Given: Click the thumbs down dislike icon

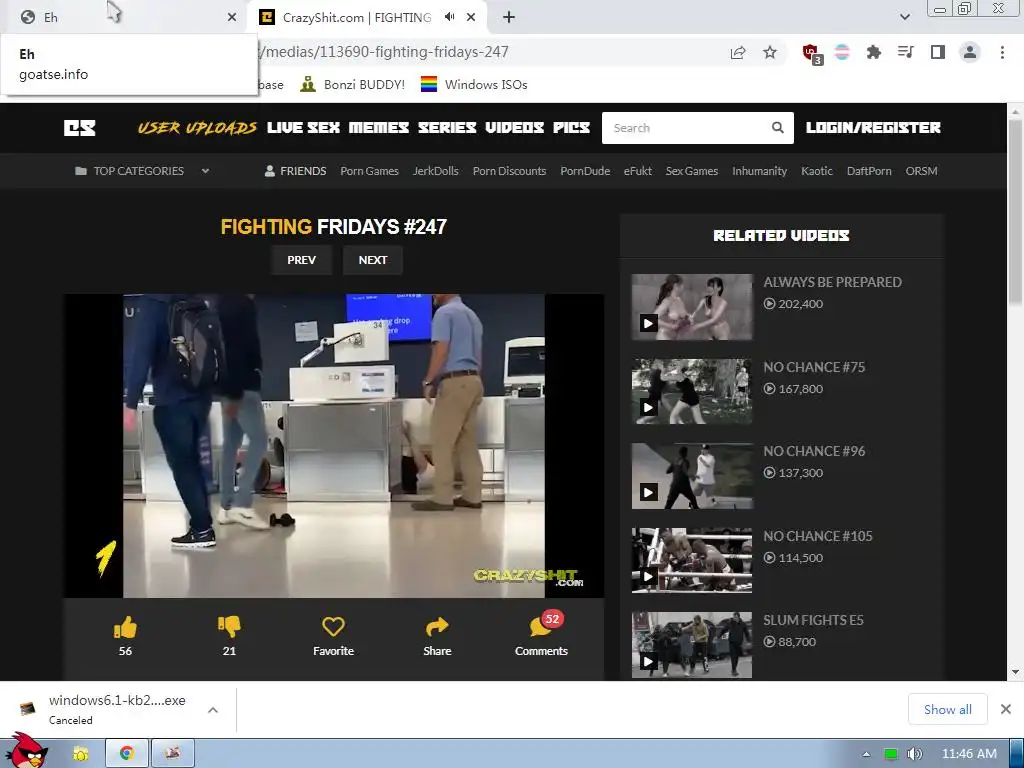Looking at the screenshot, I should tap(229, 627).
